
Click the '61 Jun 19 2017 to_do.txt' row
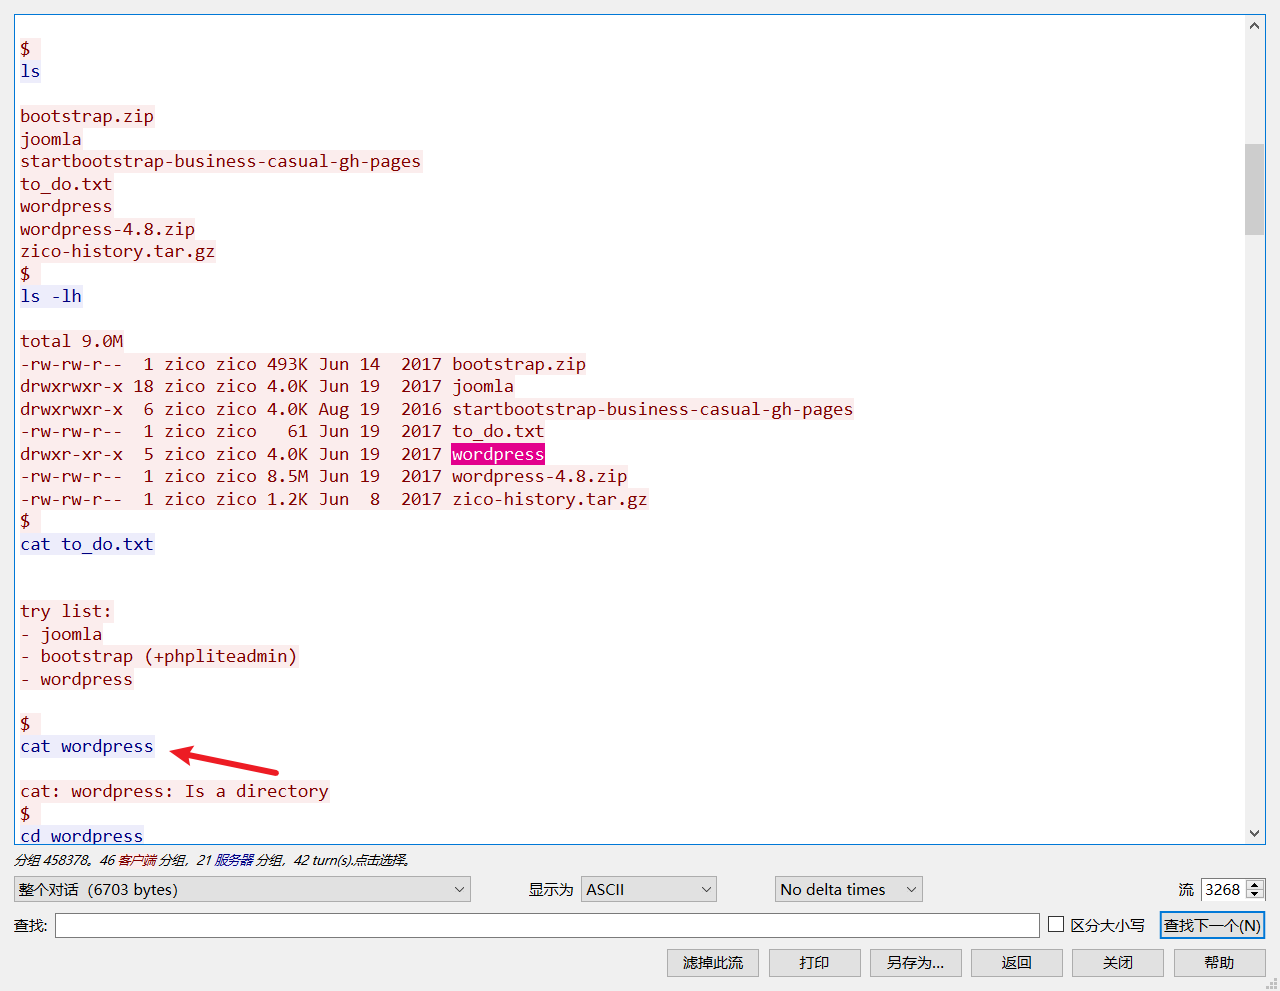coord(282,431)
